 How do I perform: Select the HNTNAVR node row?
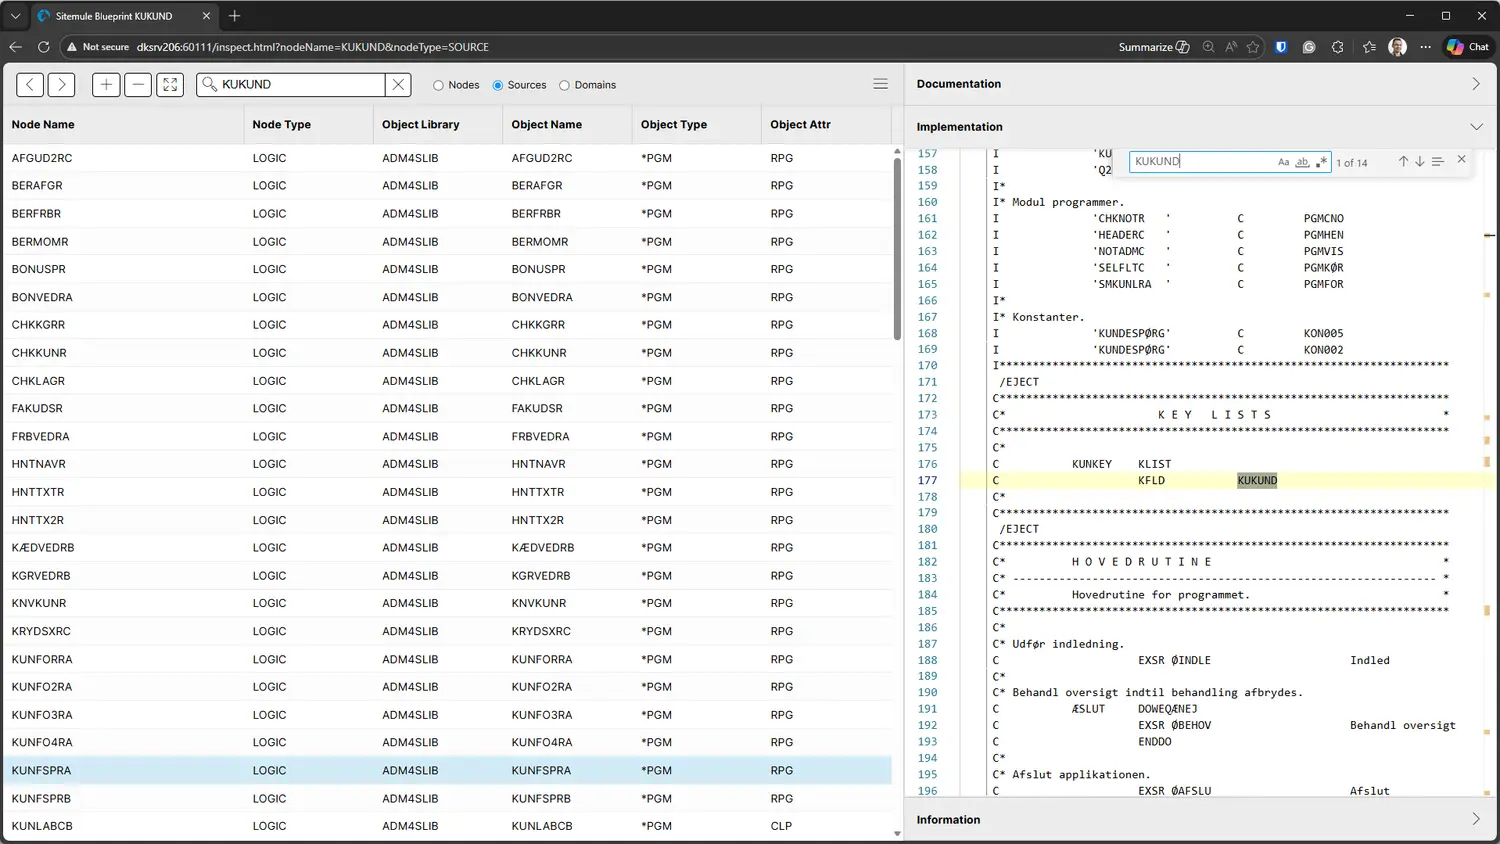(447, 464)
